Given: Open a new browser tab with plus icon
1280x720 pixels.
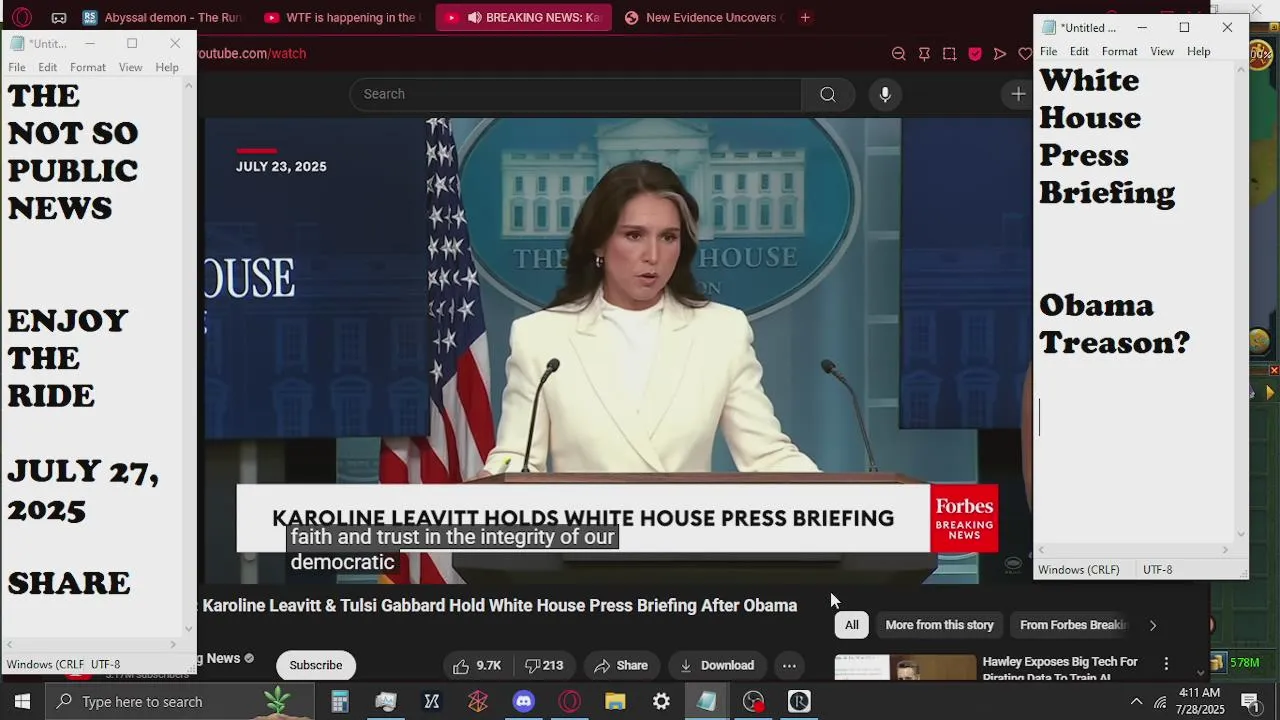Looking at the screenshot, I should (x=805, y=17).
